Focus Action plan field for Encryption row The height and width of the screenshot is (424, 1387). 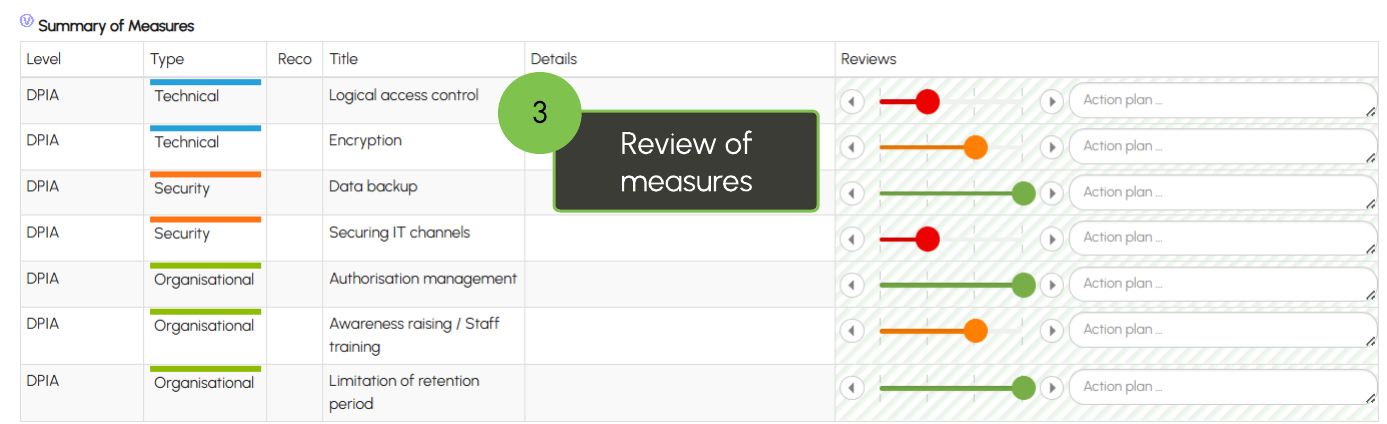pyautogui.click(x=1224, y=146)
